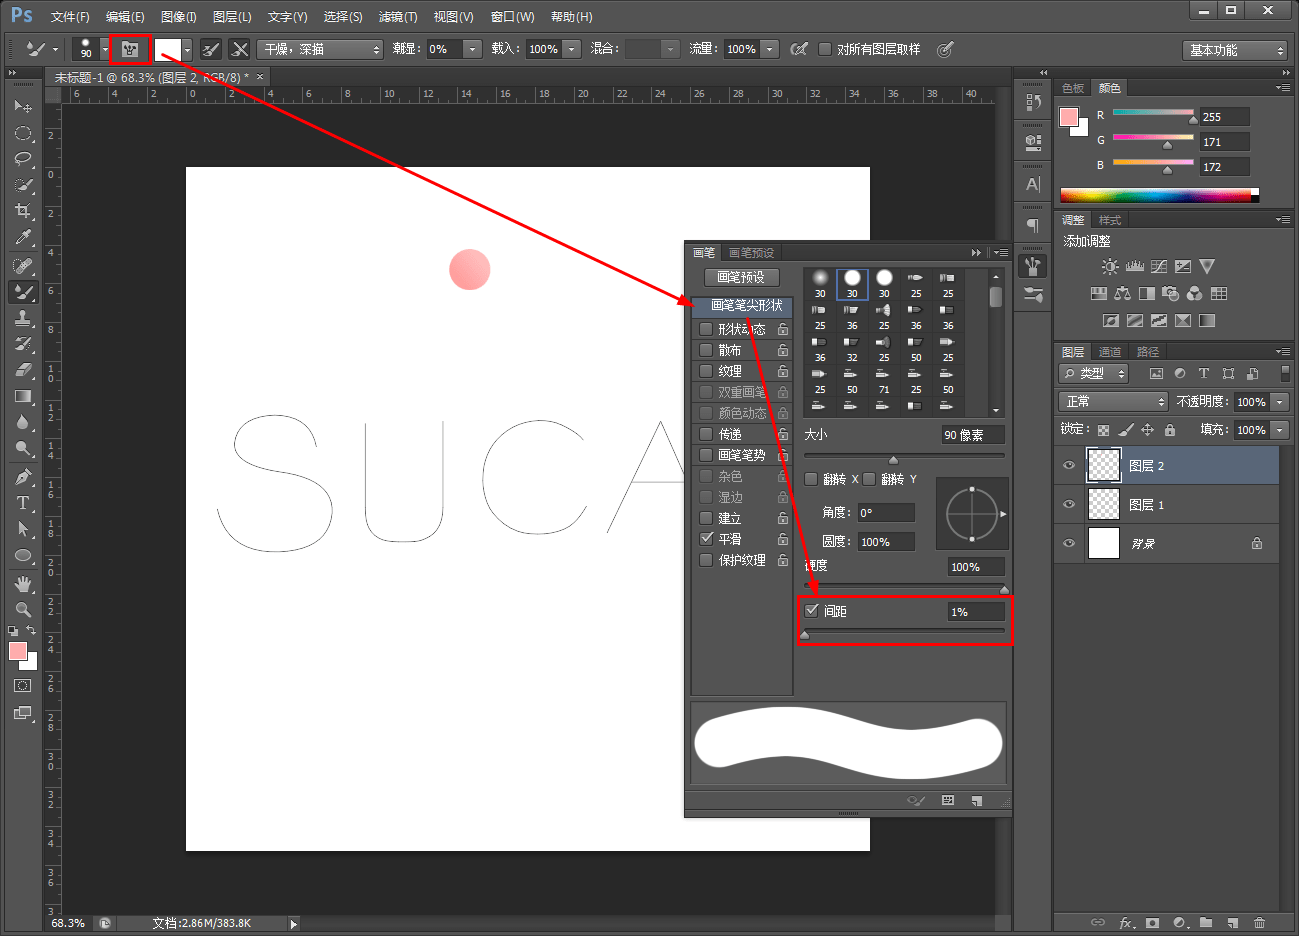1299x936 pixels.
Task: Select the Lasso tool
Action: click(23, 159)
